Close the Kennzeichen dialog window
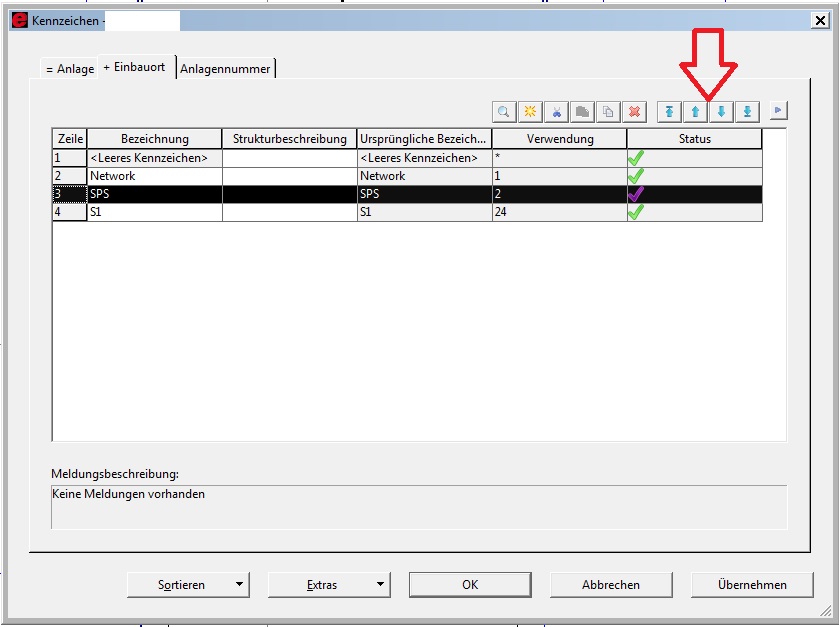This screenshot has width=839, height=627. [820, 20]
